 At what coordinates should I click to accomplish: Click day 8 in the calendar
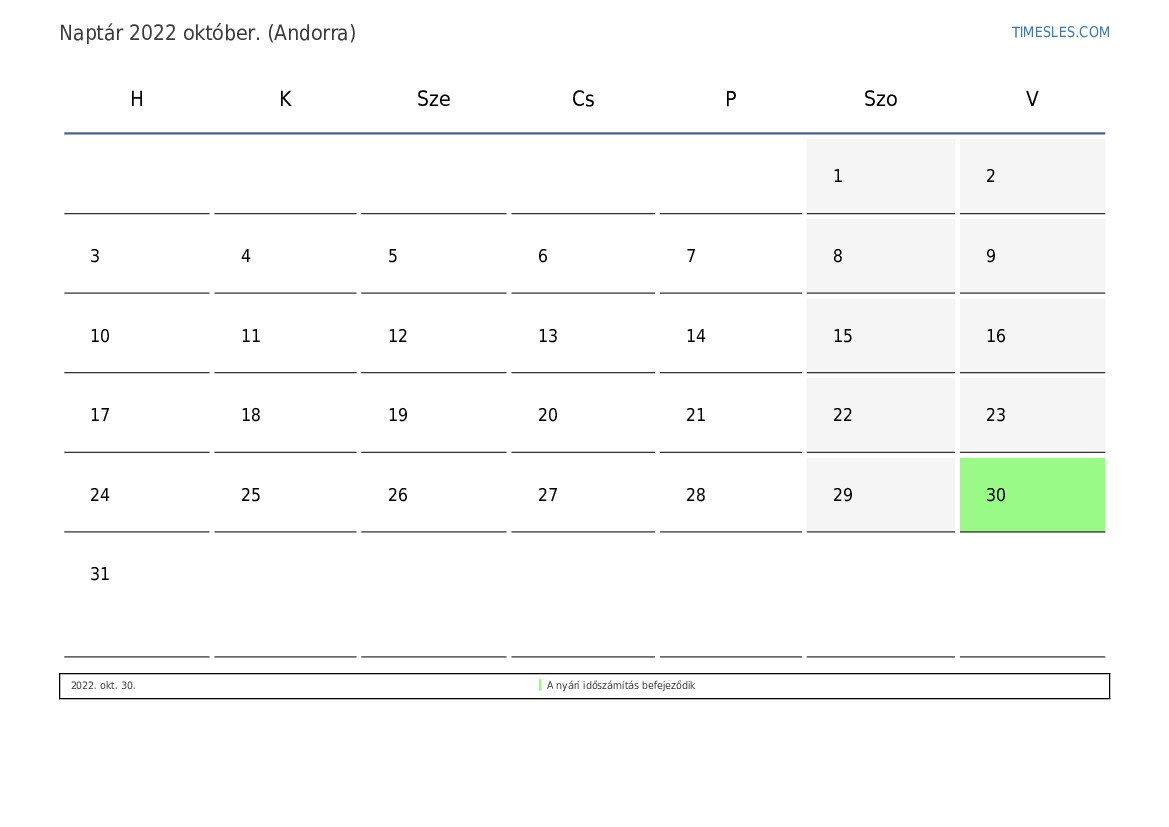(x=880, y=256)
